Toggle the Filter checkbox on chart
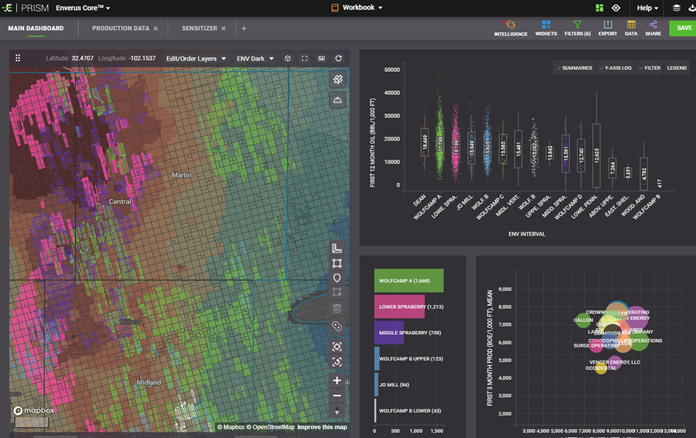Screen dimensions: 696x438 [x=648, y=68]
